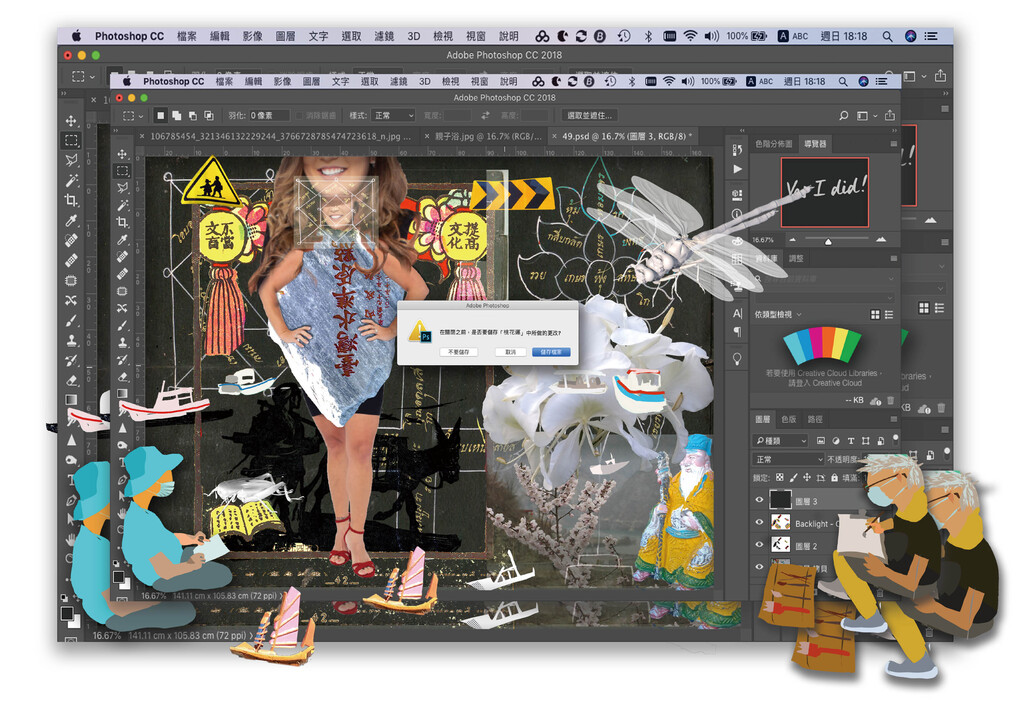Click the 羽化 feather input field
This screenshot has height=709, width=1024.
point(268,115)
